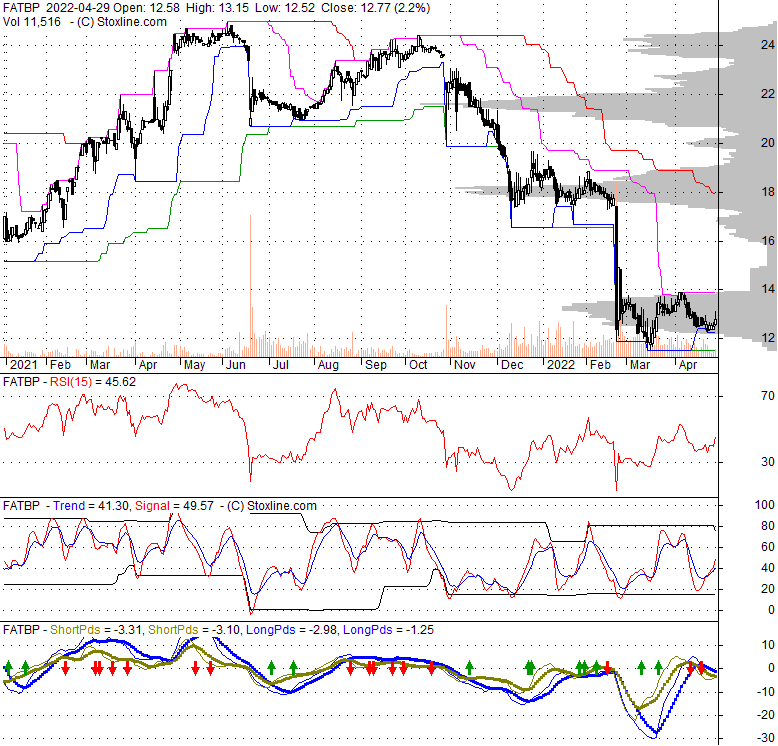Image resolution: width=778 pixels, height=746 pixels.
Task: Click the 'High: 13.15' value
Action: 219,8
